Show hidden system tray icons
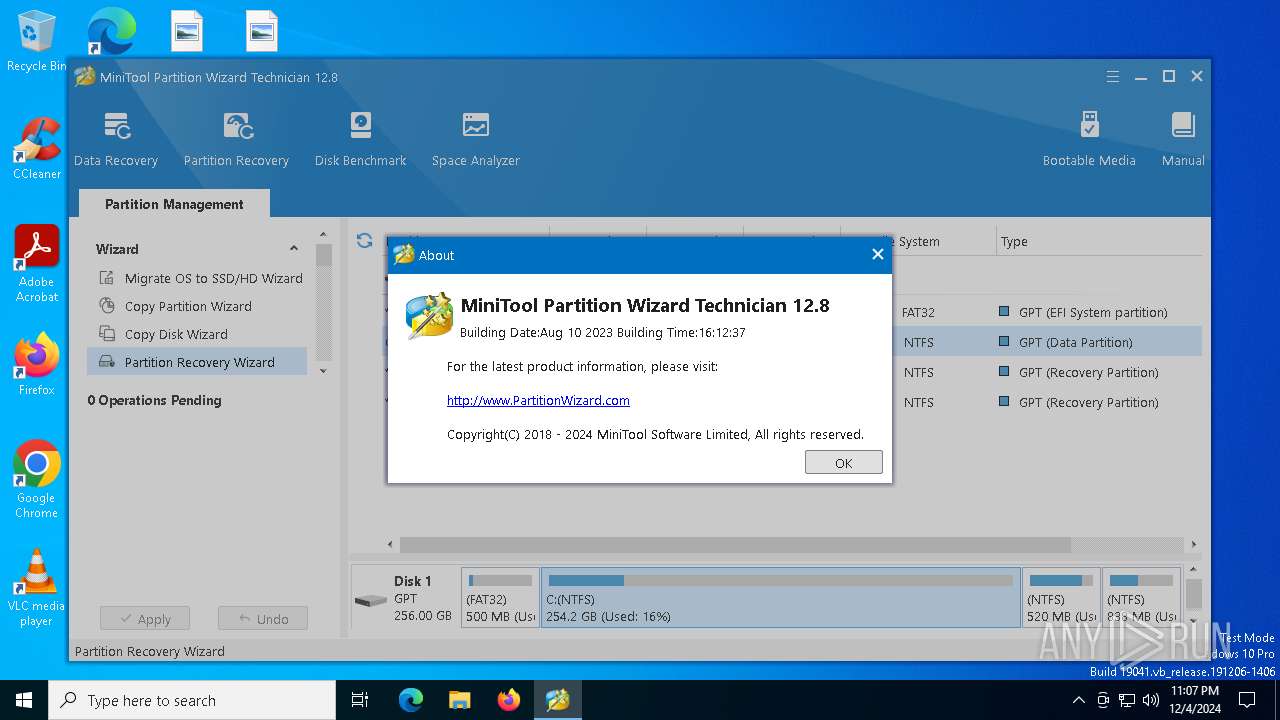The width and height of the screenshot is (1280, 720). (1079, 700)
